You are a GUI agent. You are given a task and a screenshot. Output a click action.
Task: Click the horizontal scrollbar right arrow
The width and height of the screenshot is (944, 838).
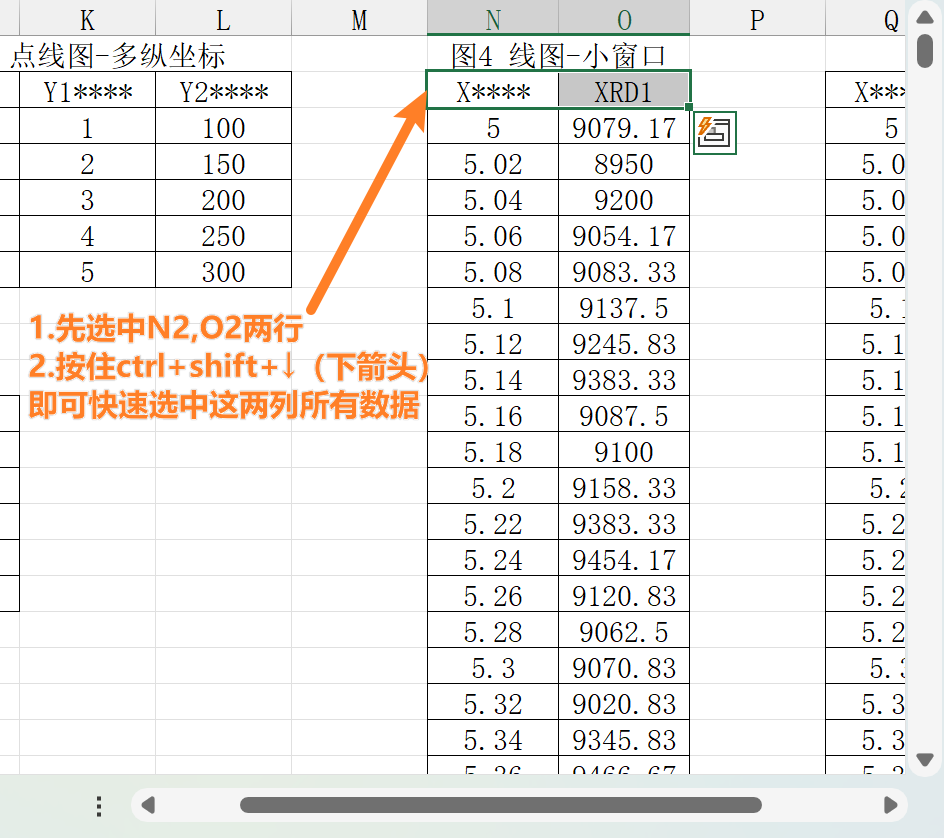(x=890, y=805)
